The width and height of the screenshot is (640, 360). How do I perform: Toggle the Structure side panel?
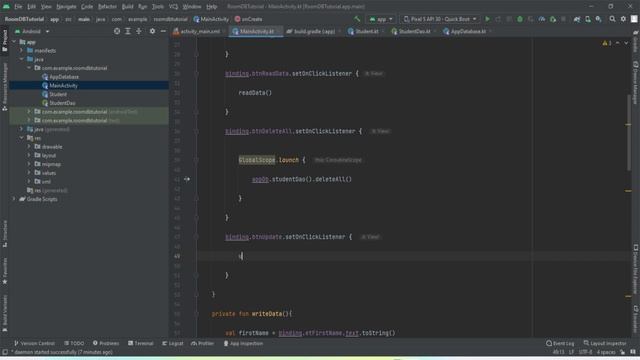(4, 233)
